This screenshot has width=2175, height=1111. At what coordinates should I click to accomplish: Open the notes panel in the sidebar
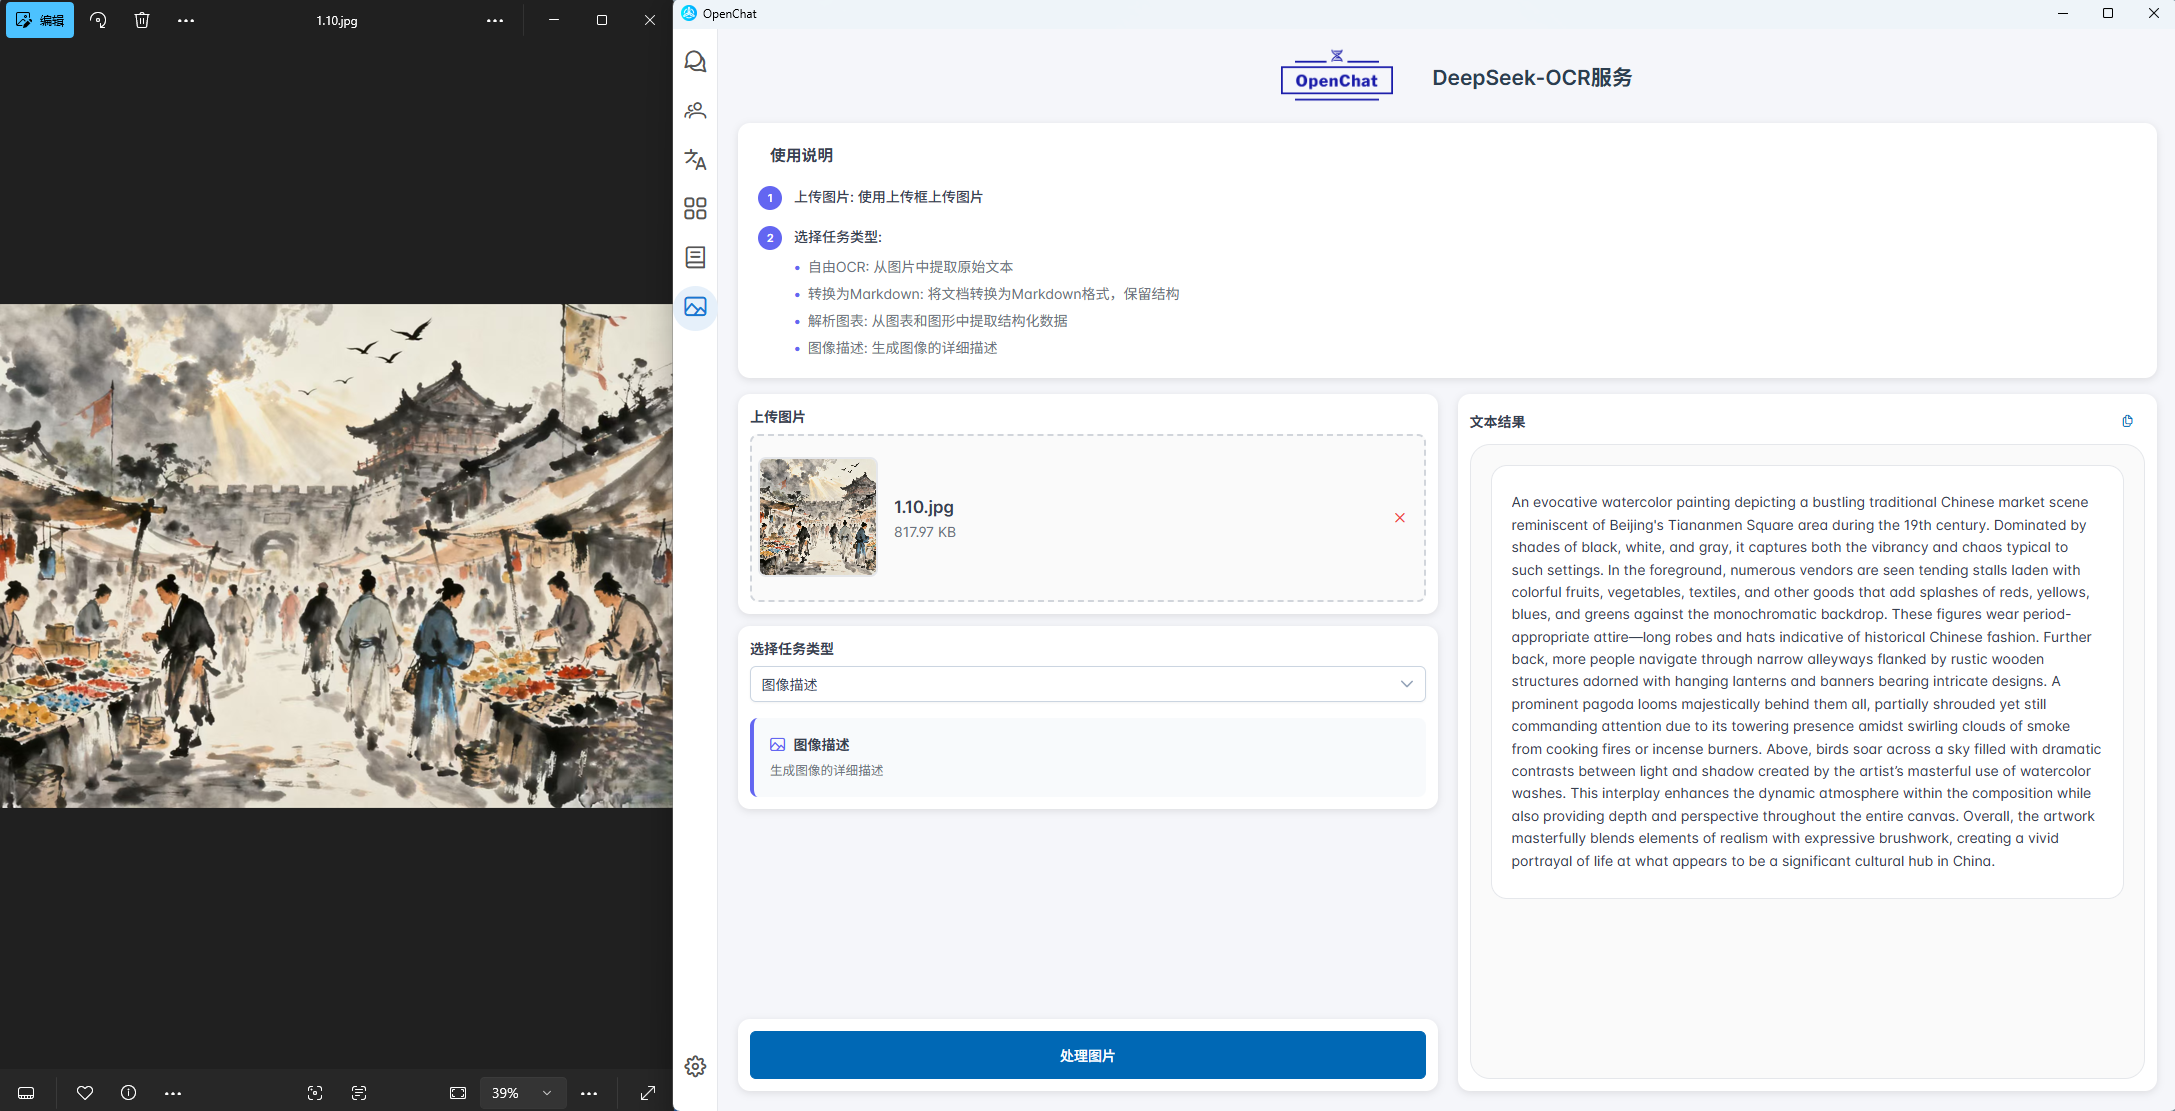click(695, 257)
